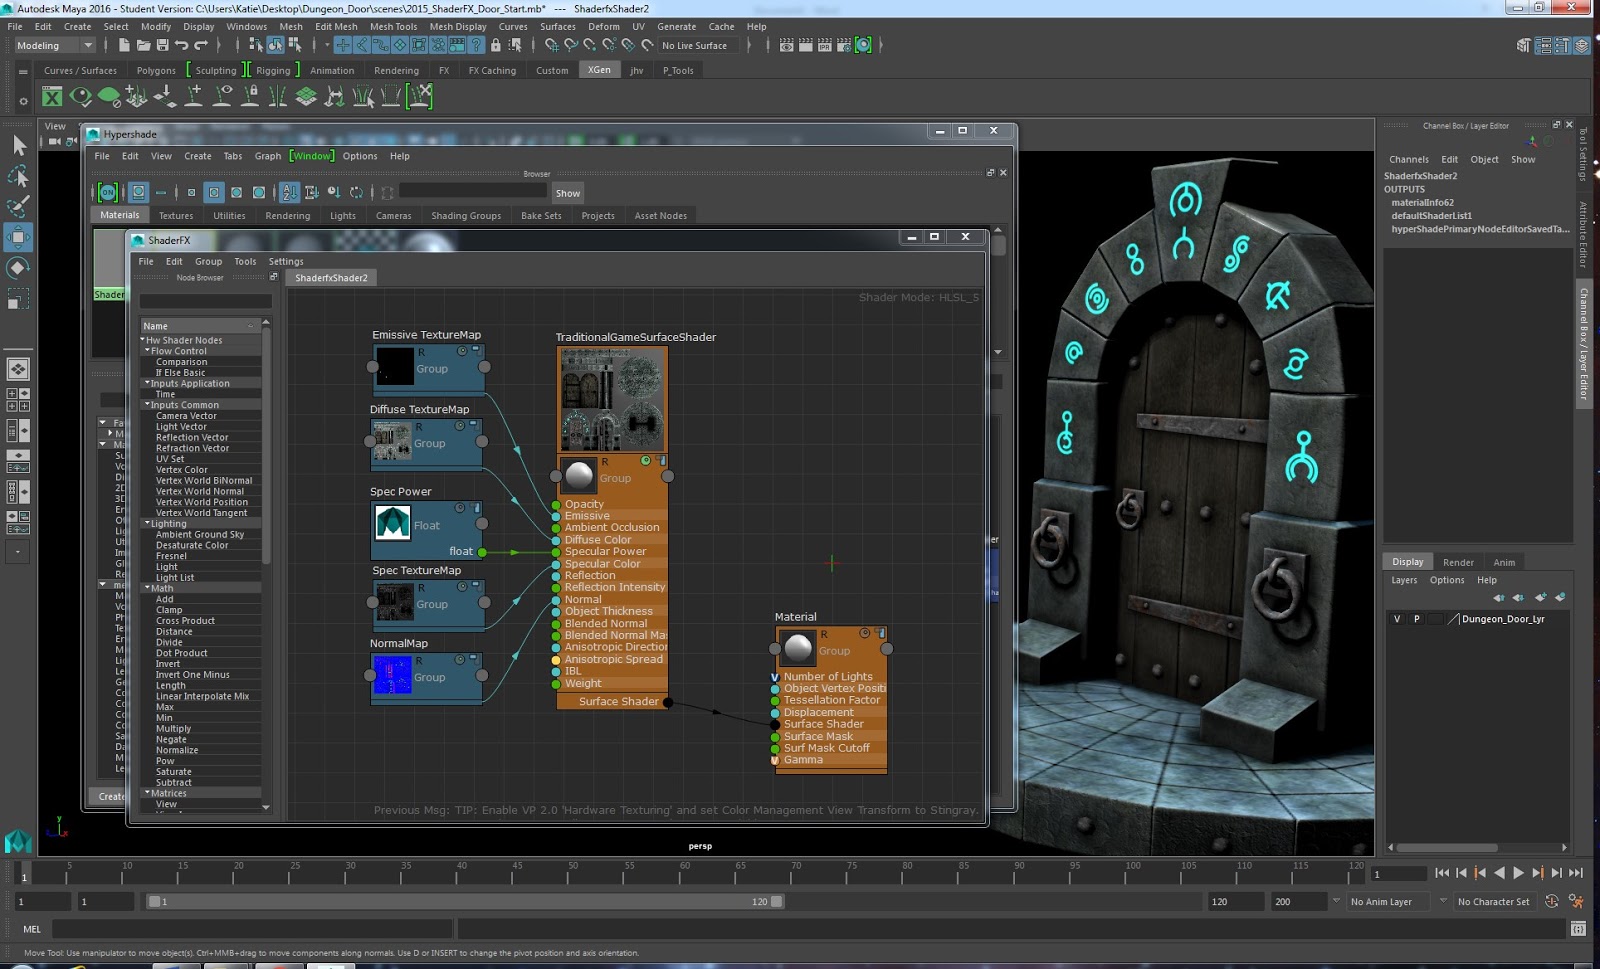Click the Move tool icon in left toolbox
Viewport: 1600px width, 969px height.
pos(17,236)
